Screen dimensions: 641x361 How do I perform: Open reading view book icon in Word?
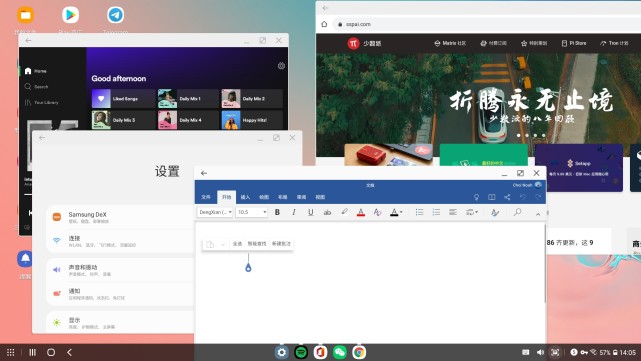[x=492, y=197]
